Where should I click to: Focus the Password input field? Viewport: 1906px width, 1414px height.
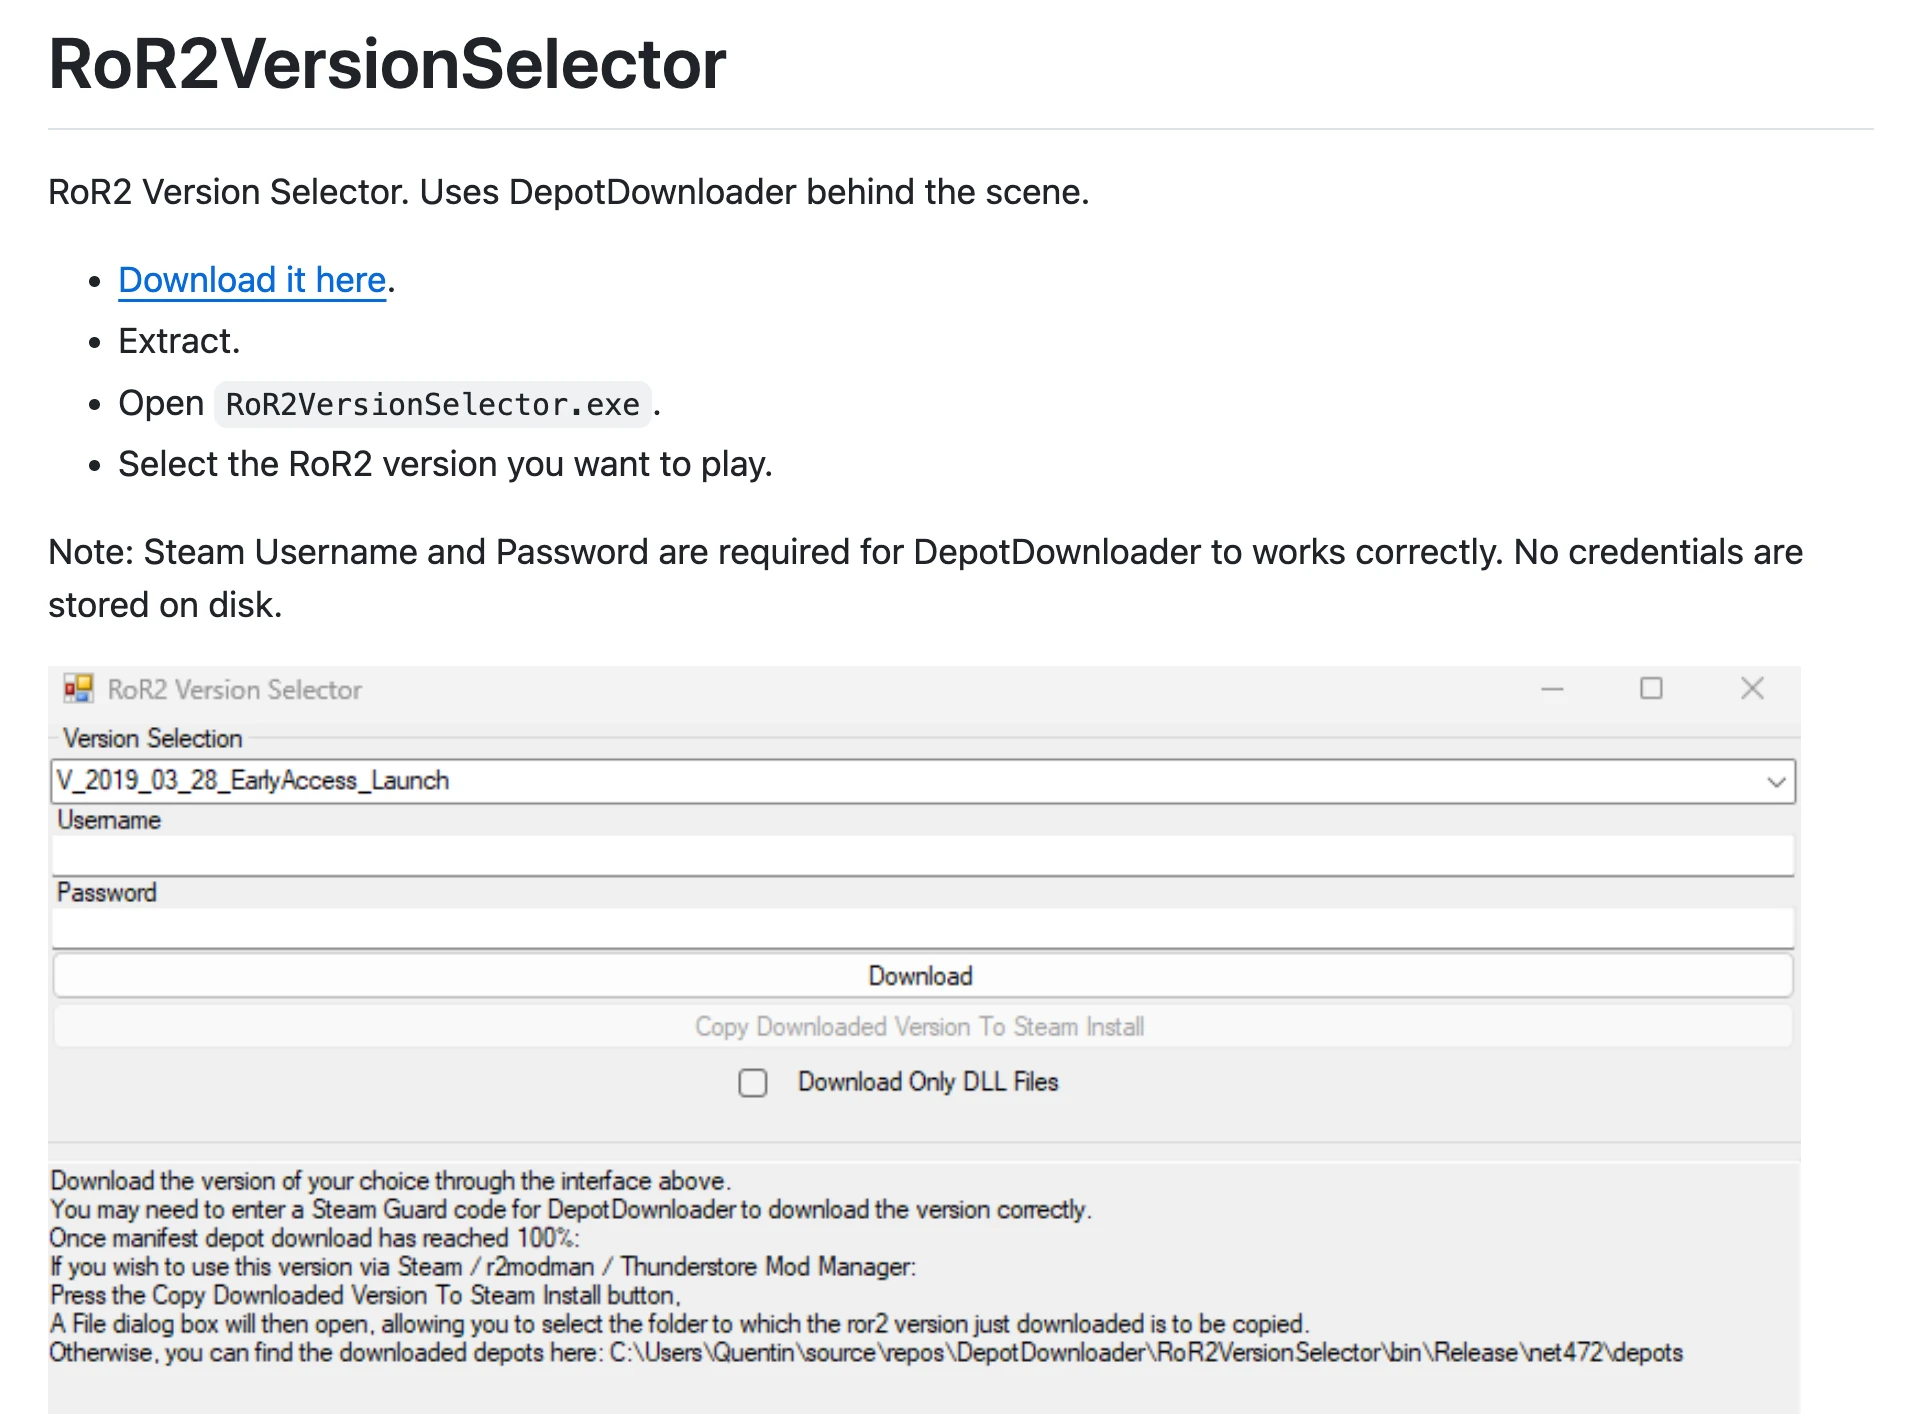(921, 929)
